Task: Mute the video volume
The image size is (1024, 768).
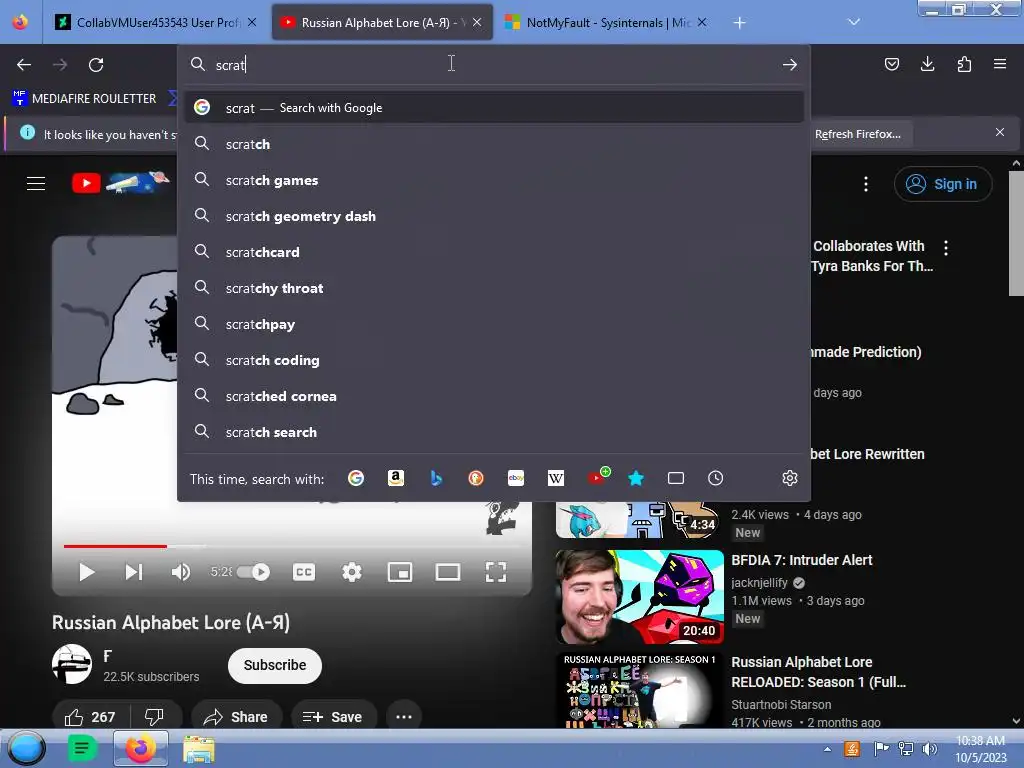Action: [180, 572]
